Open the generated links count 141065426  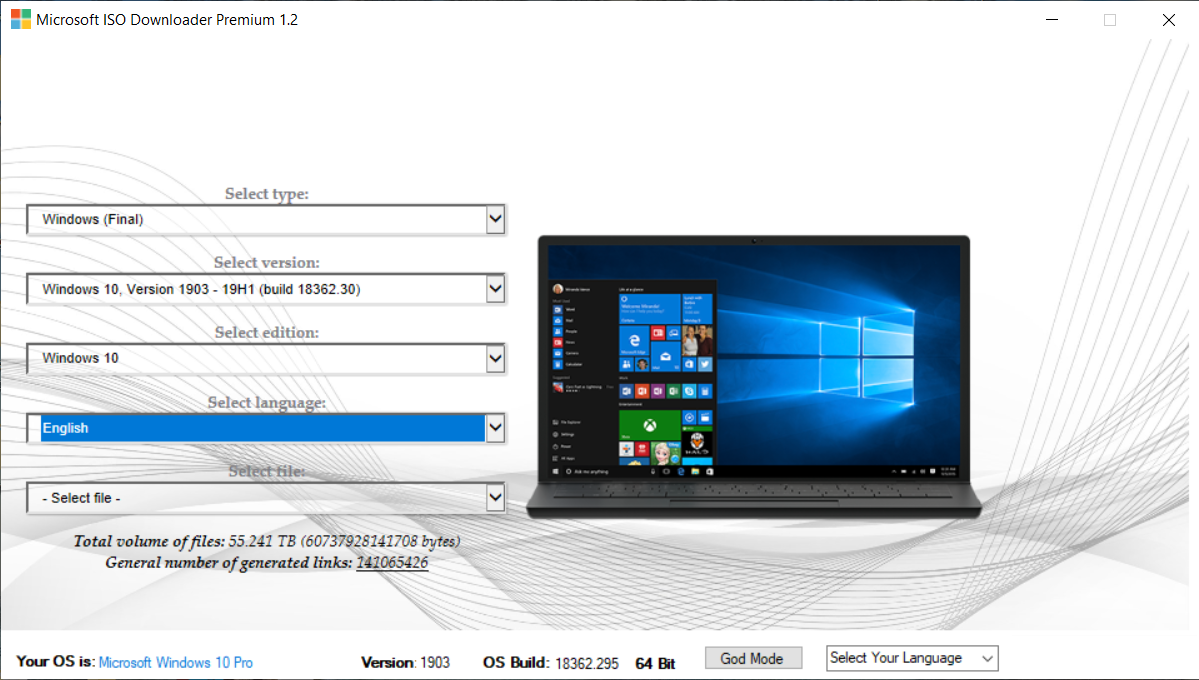(392, 563)
